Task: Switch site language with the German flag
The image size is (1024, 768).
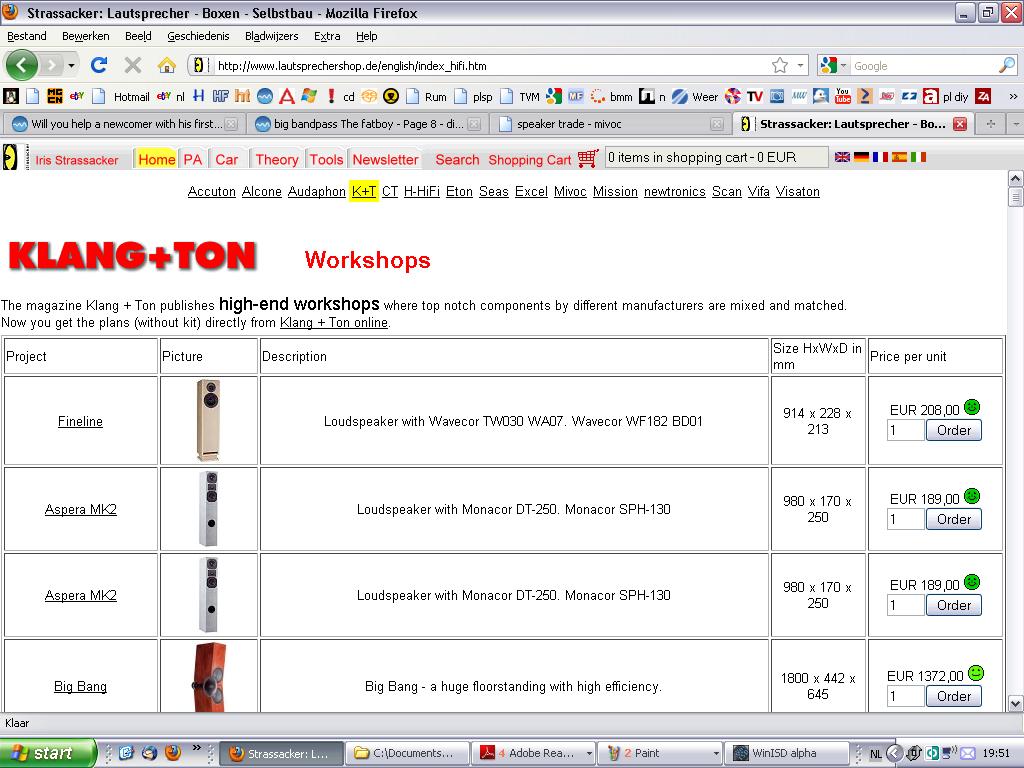Action: tap(861, 157)
